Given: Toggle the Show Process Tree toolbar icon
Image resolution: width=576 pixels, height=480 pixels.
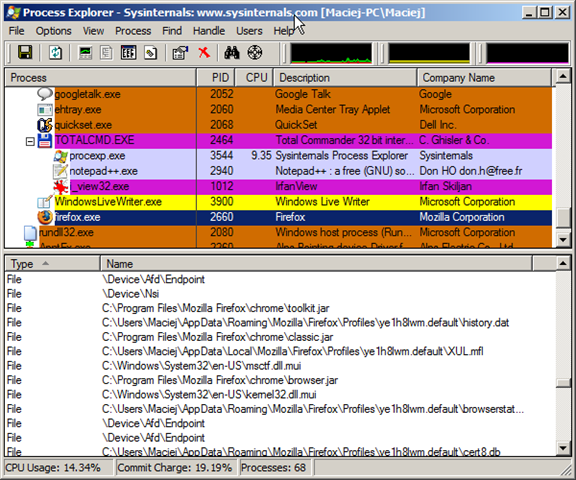Looking at the screenshot, I should tap(107, 53).
